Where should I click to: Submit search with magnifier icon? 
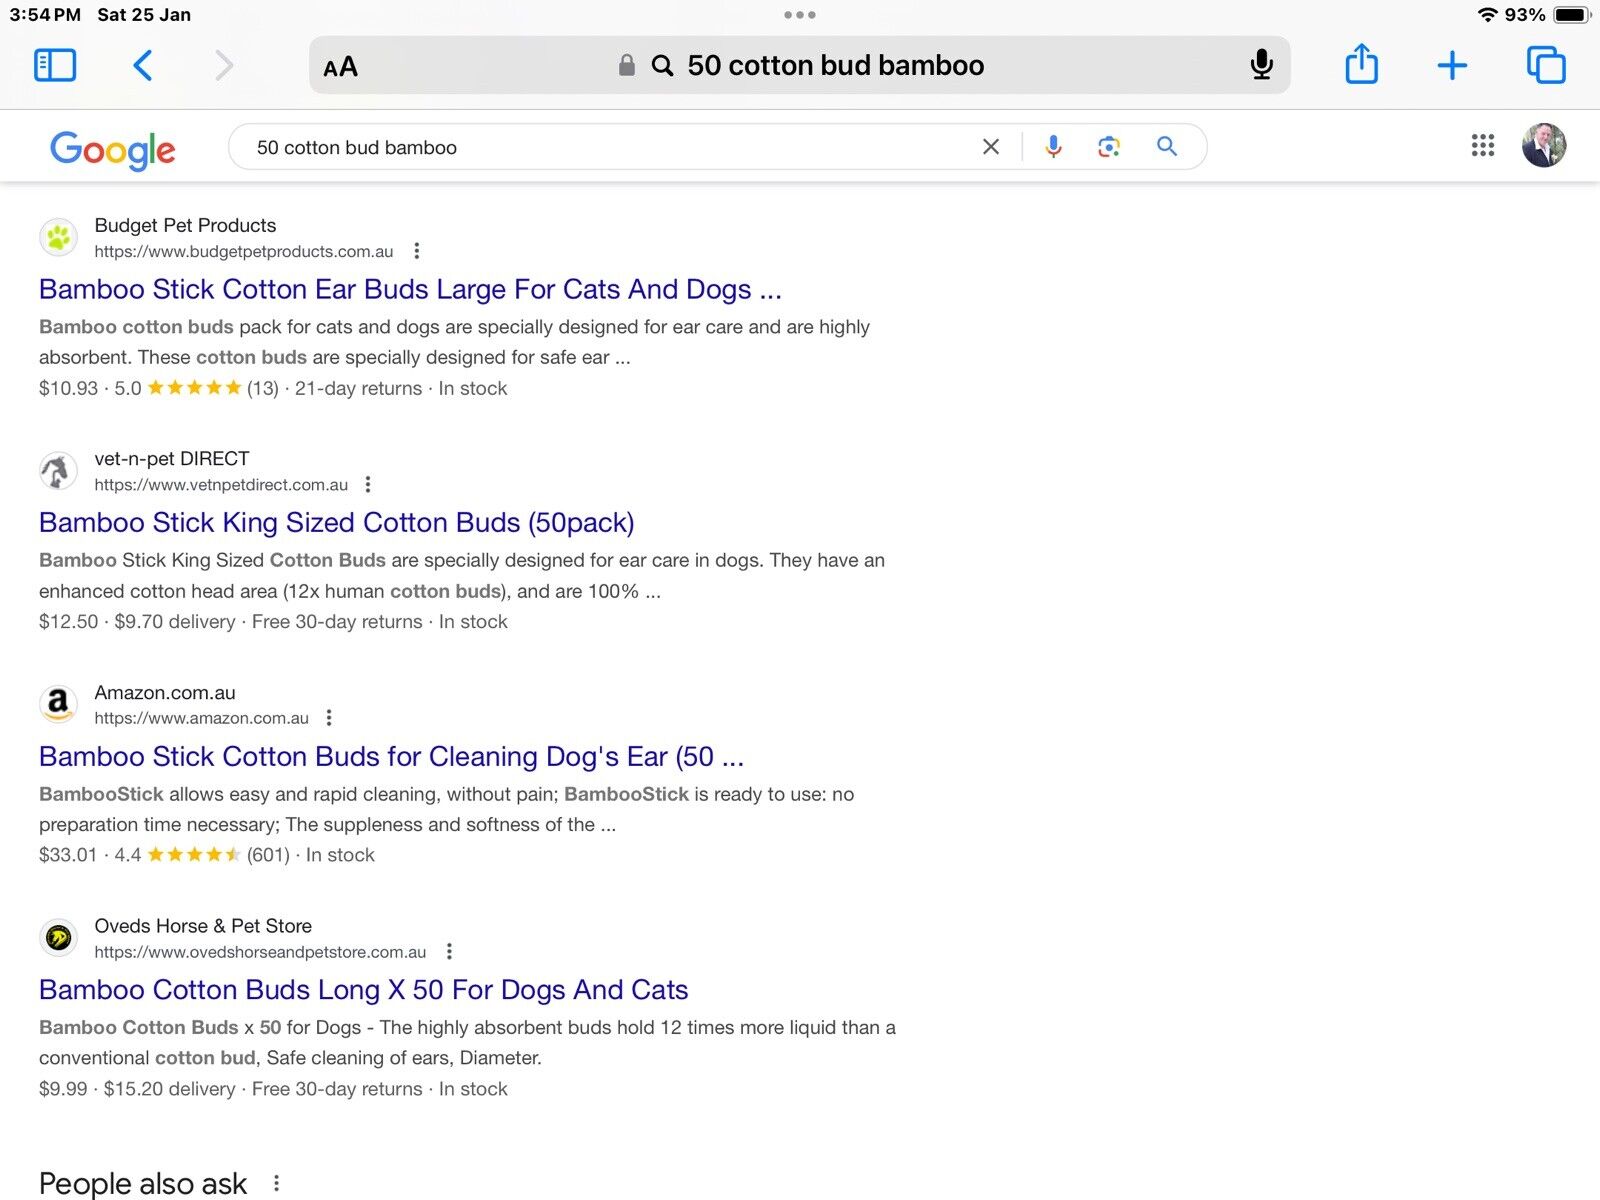(x=1167, y=146)
